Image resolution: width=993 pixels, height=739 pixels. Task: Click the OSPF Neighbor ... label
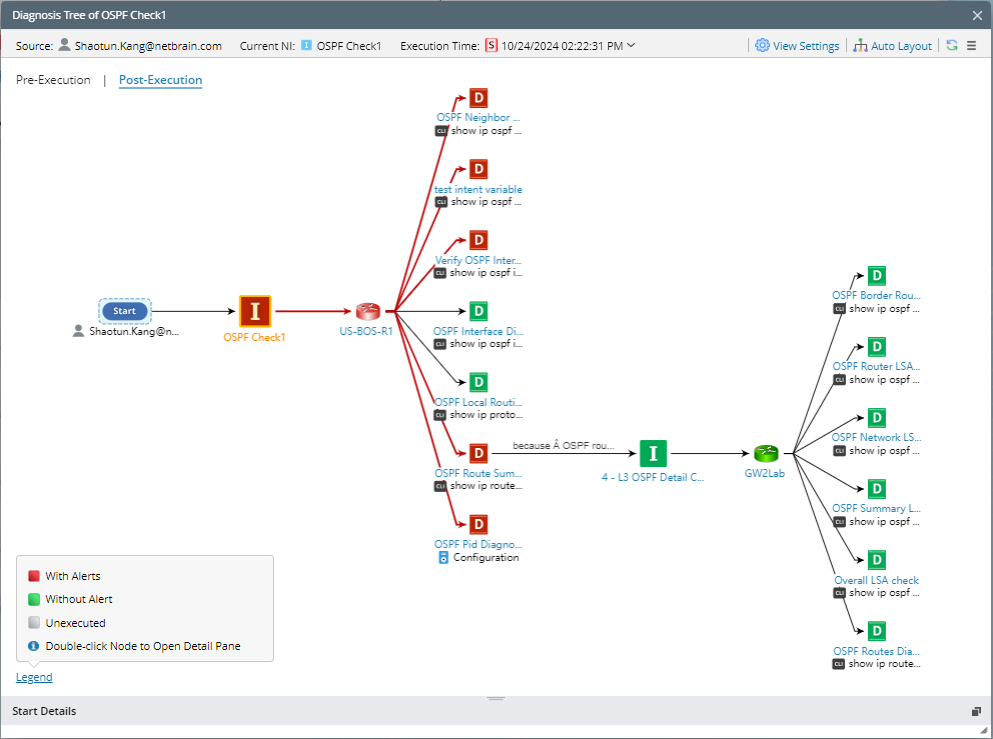[x=478, y=117]
